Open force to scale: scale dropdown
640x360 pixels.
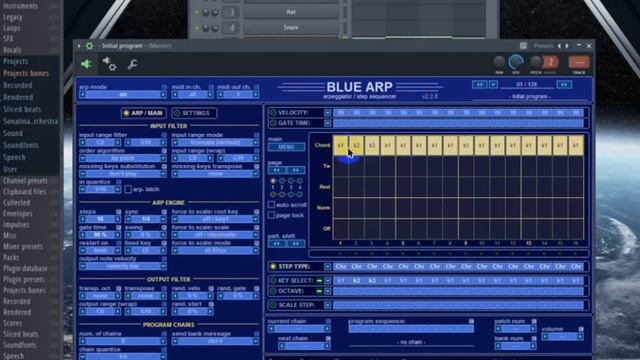(x=215, y=235)
